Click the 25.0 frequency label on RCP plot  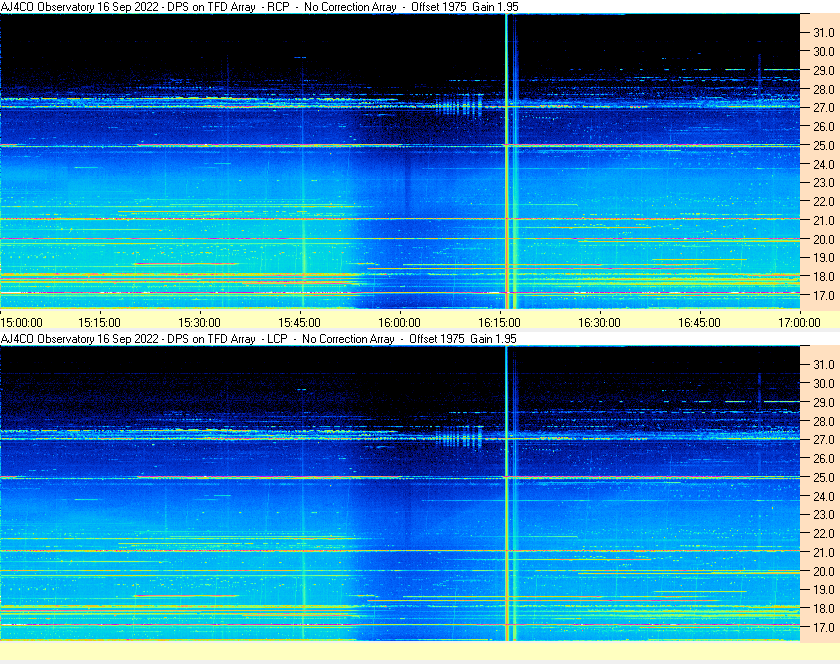pyautogui.click(x=824, y=145)
